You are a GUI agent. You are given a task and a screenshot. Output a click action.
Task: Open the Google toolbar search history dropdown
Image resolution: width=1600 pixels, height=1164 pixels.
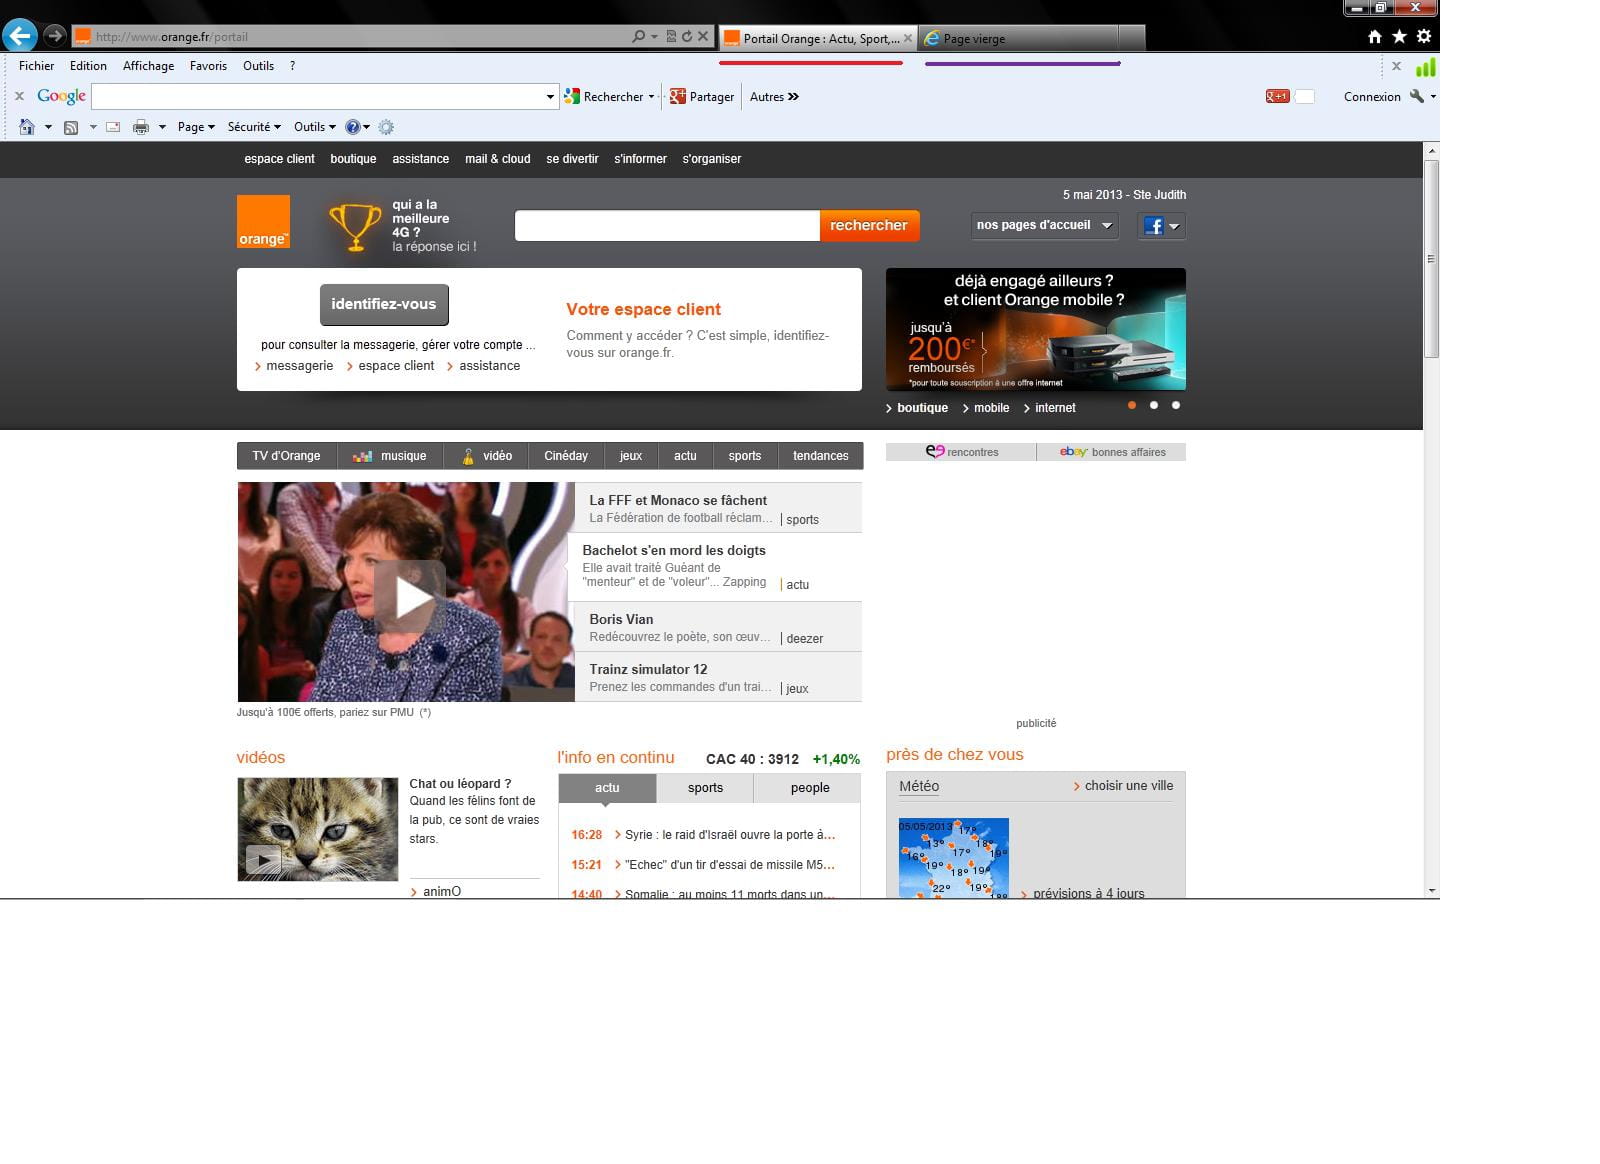point(550,97)
